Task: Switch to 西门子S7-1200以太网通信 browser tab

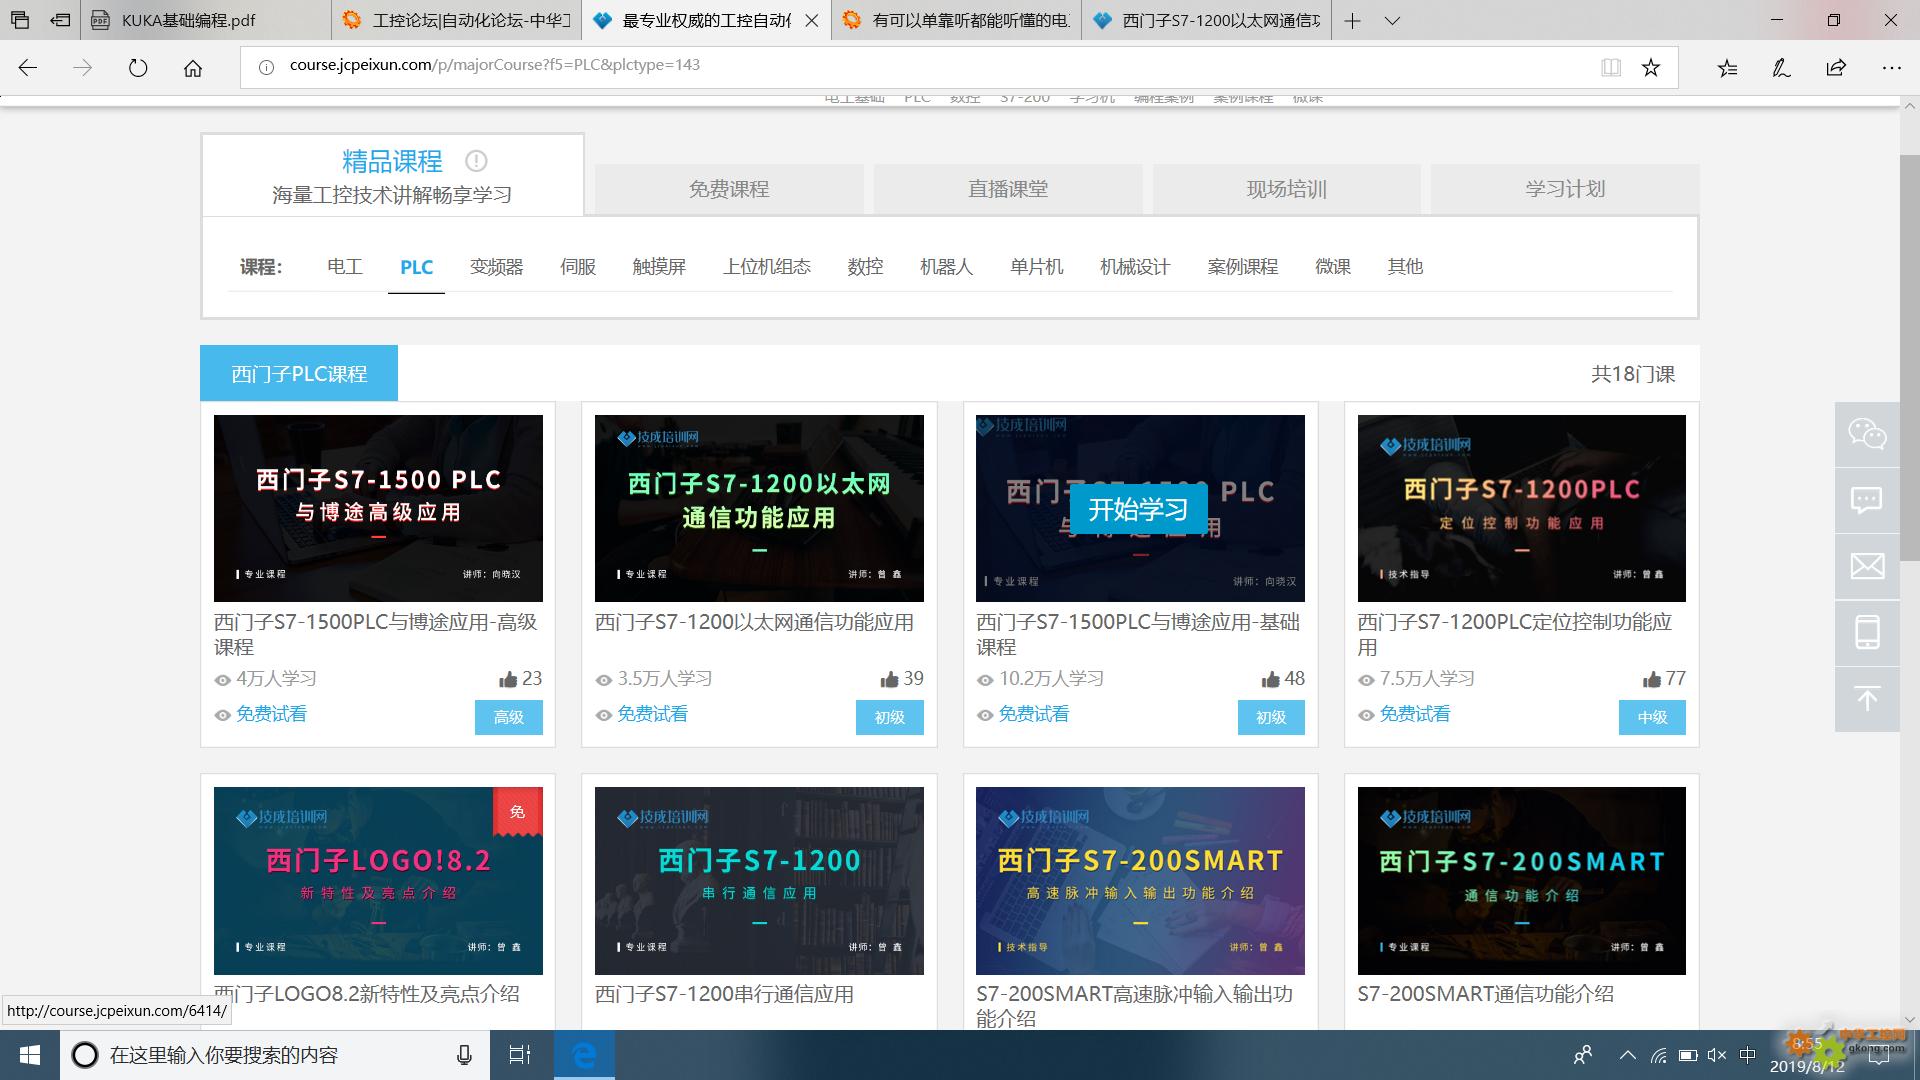Action: point(1207,20)
